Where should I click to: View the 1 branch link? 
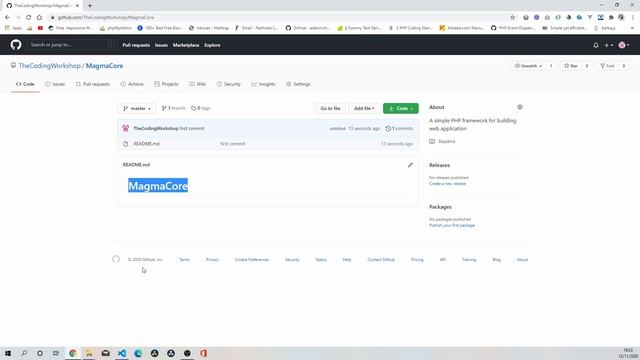click(173, 108)
